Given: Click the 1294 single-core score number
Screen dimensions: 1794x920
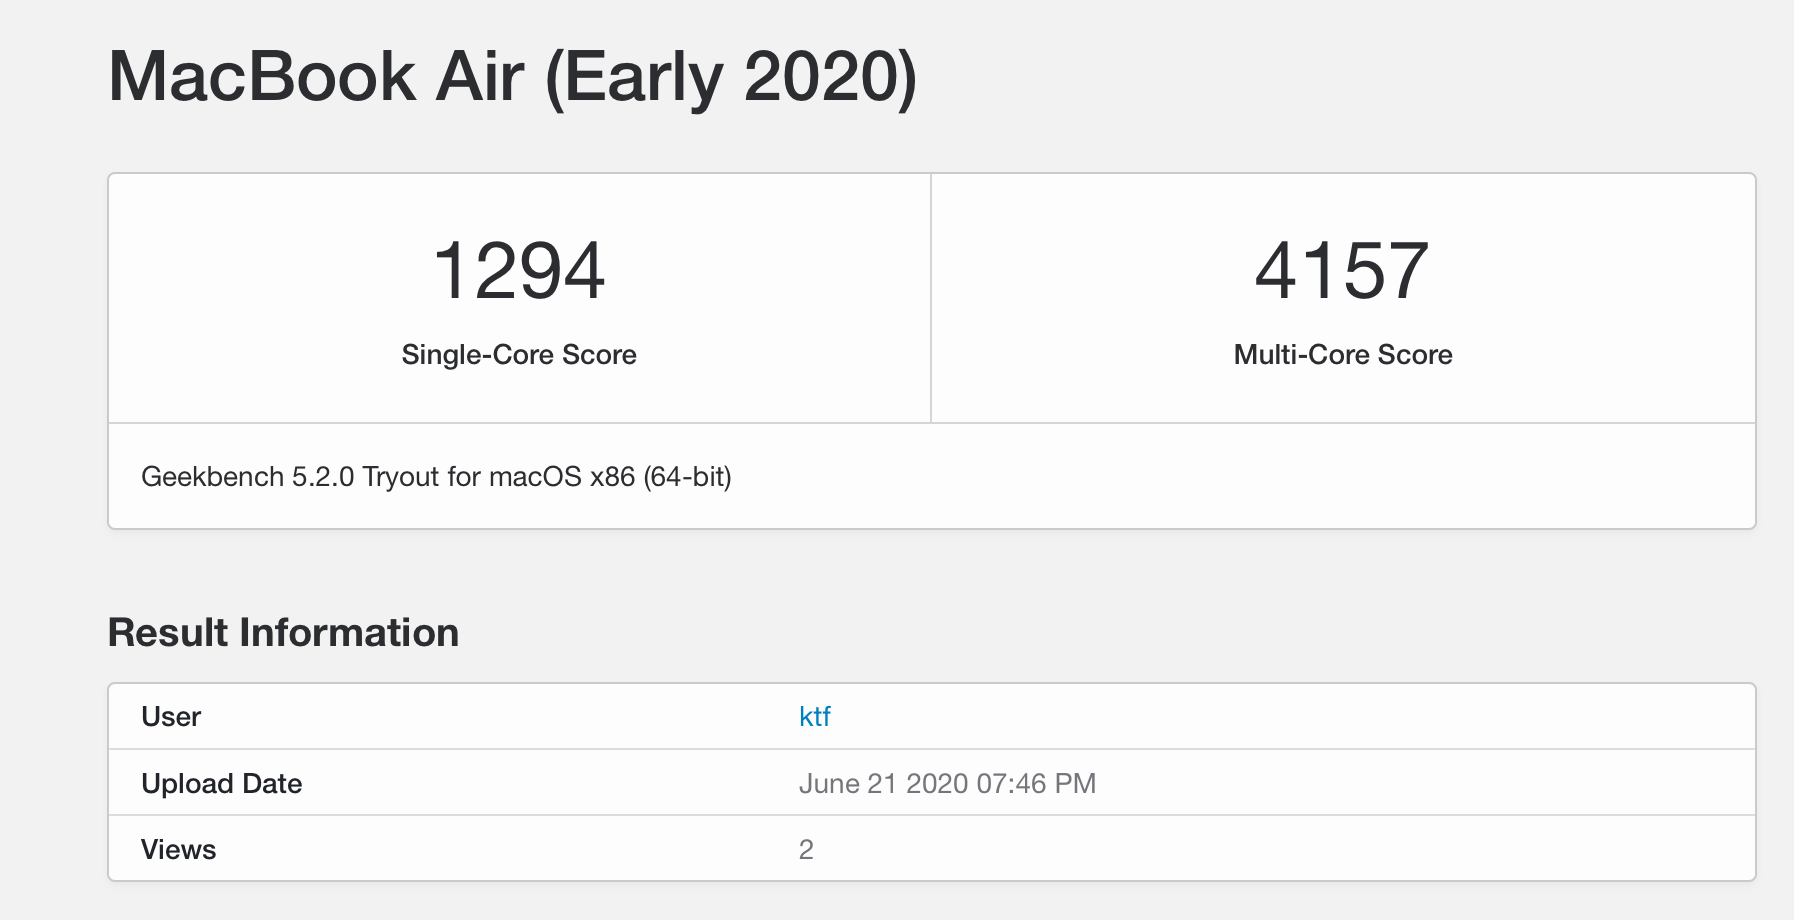Looking at the screenshot, I should coord(519,271).
